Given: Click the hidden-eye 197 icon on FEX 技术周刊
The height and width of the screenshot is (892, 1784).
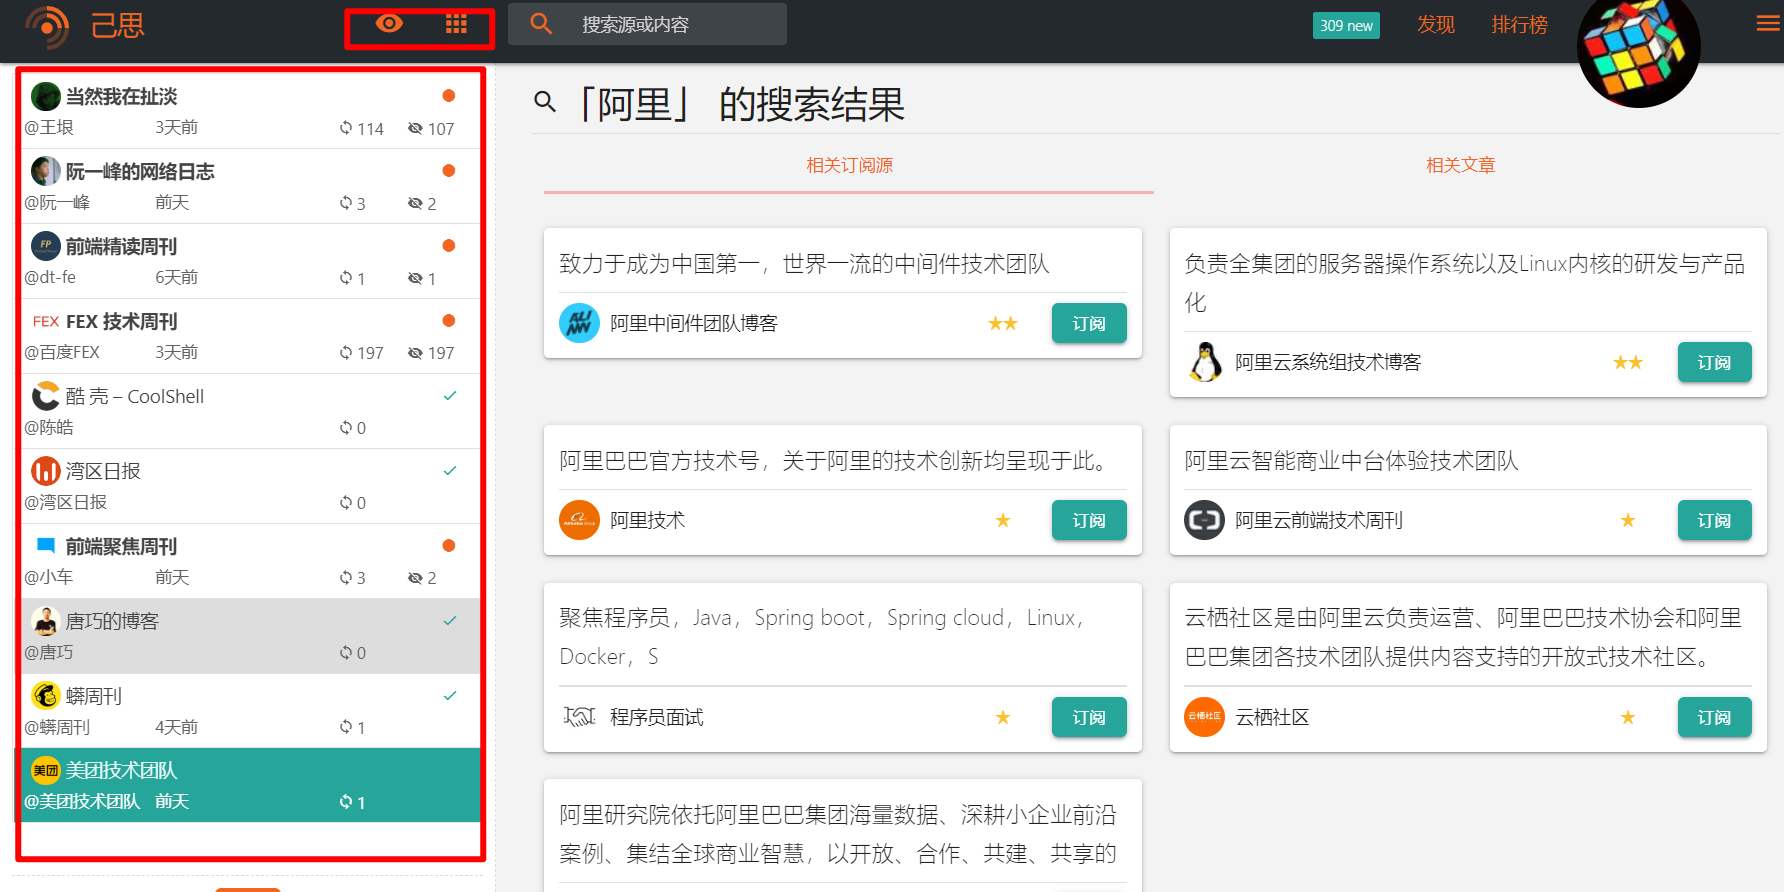Looking at the screenshot, I should click(415, 353).
